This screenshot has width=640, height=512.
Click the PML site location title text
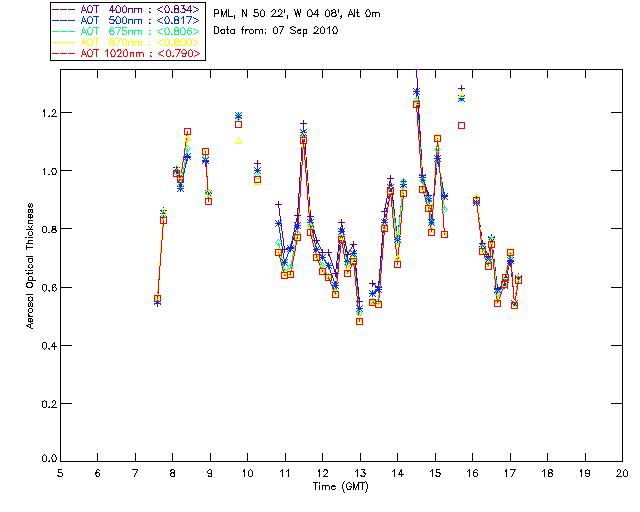pos(297,14)
